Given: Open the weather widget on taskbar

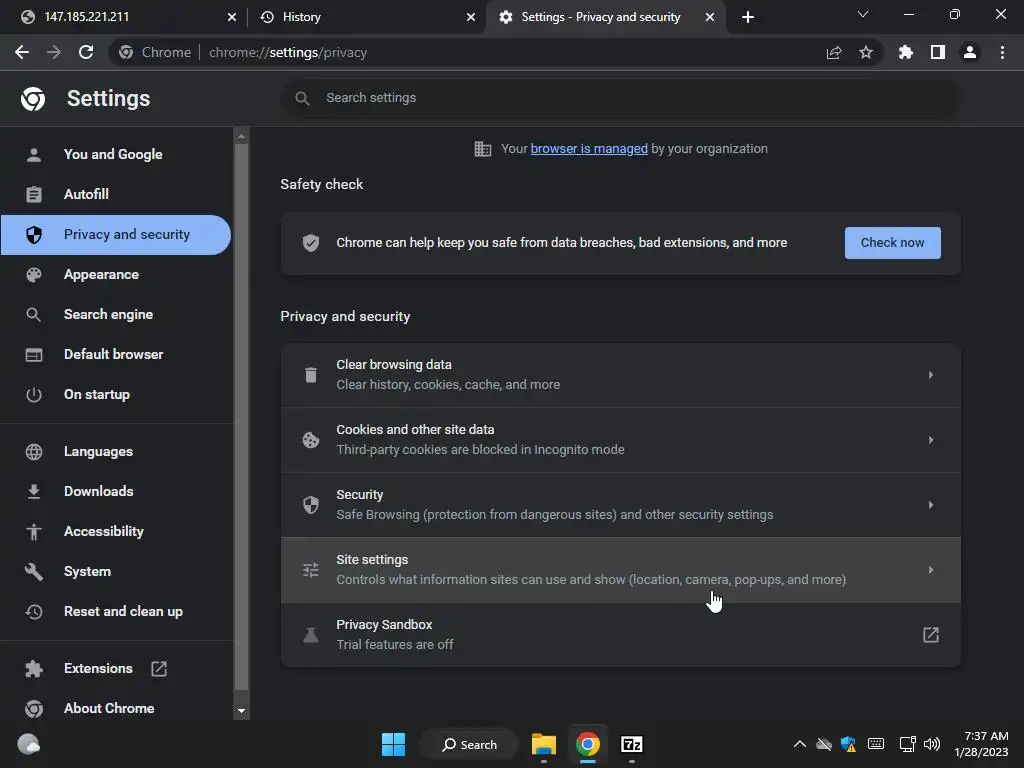Looking at the screenshot, I should (29, 744).
